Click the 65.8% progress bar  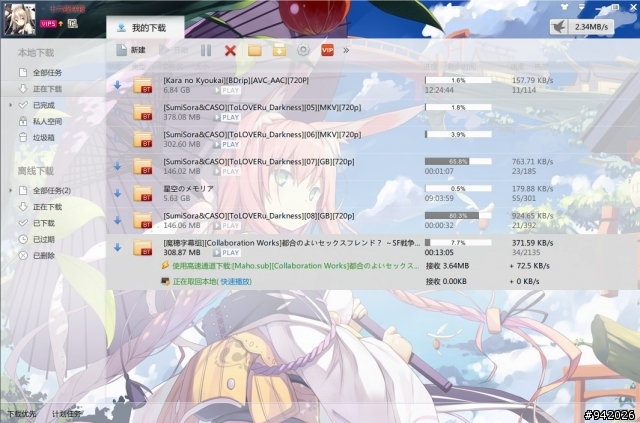[x=458, y=161]
